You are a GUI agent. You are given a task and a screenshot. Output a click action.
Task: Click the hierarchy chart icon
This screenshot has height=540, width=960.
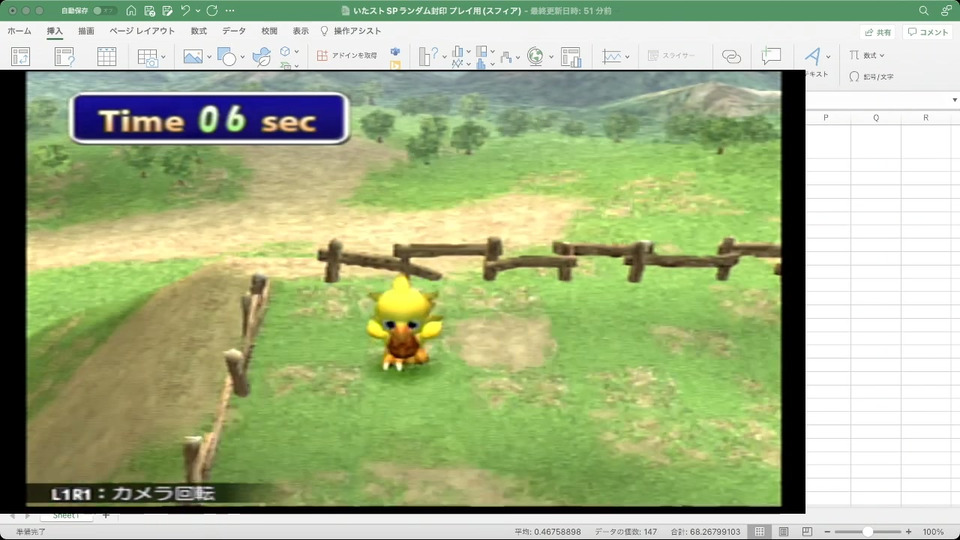pos(482,51)
